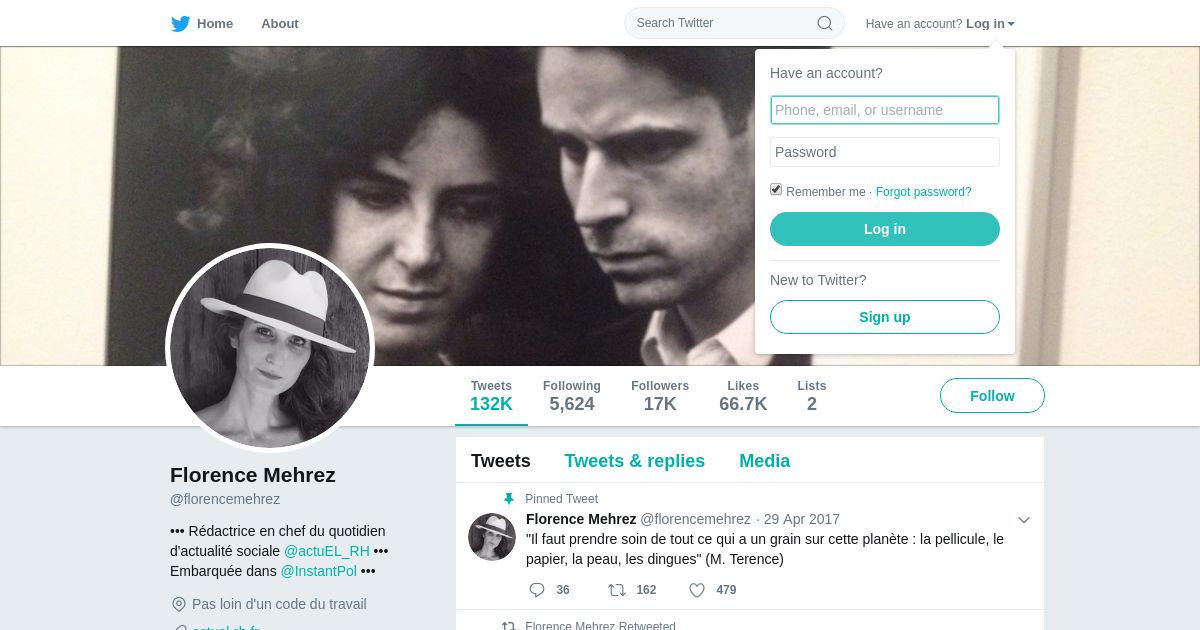The image size is (1200, 630).
Task: Toggle the Remember me checkbox
Action: coord(776,189)
